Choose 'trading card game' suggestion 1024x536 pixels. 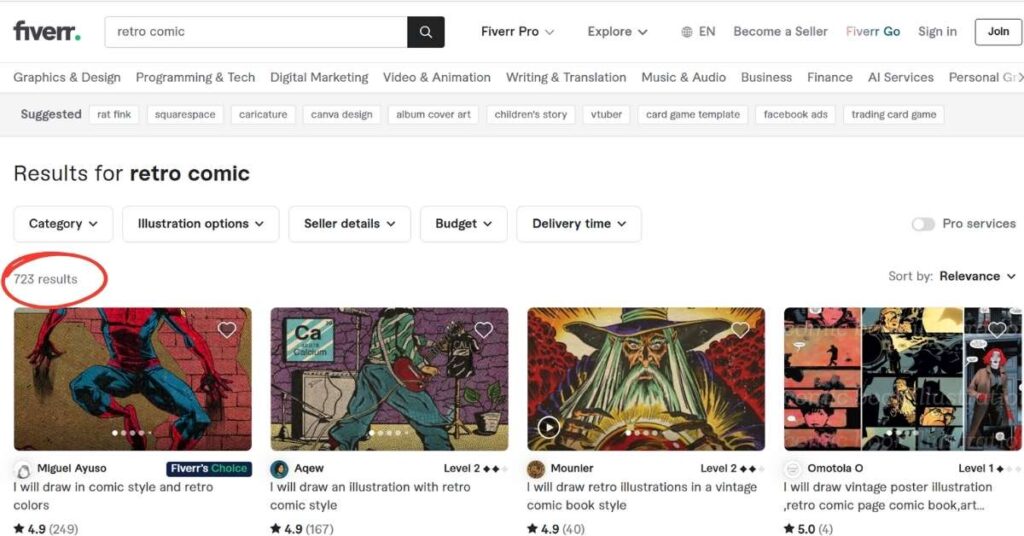tap(893, 114)
